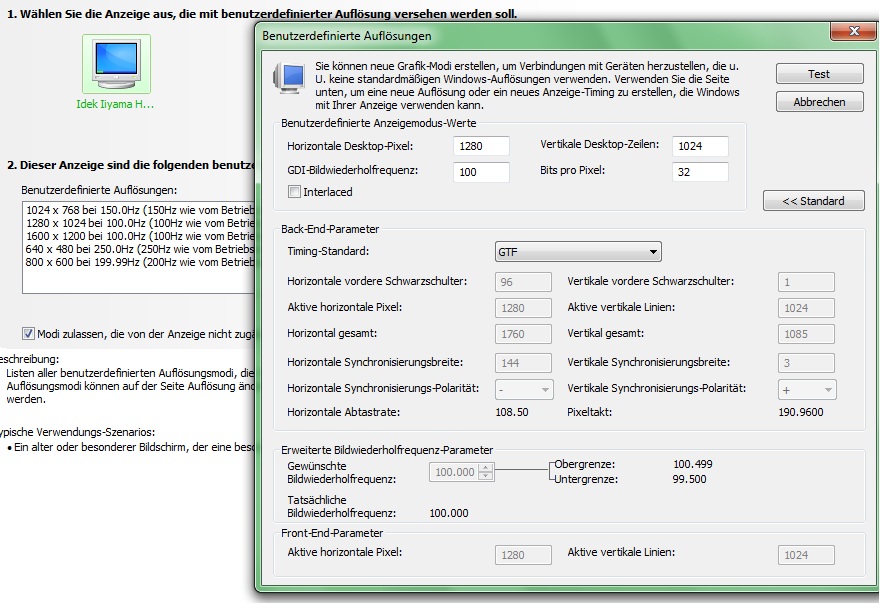
Task: Click Horizontale Abtastrate value 108.50
Action: coord(512,412)
